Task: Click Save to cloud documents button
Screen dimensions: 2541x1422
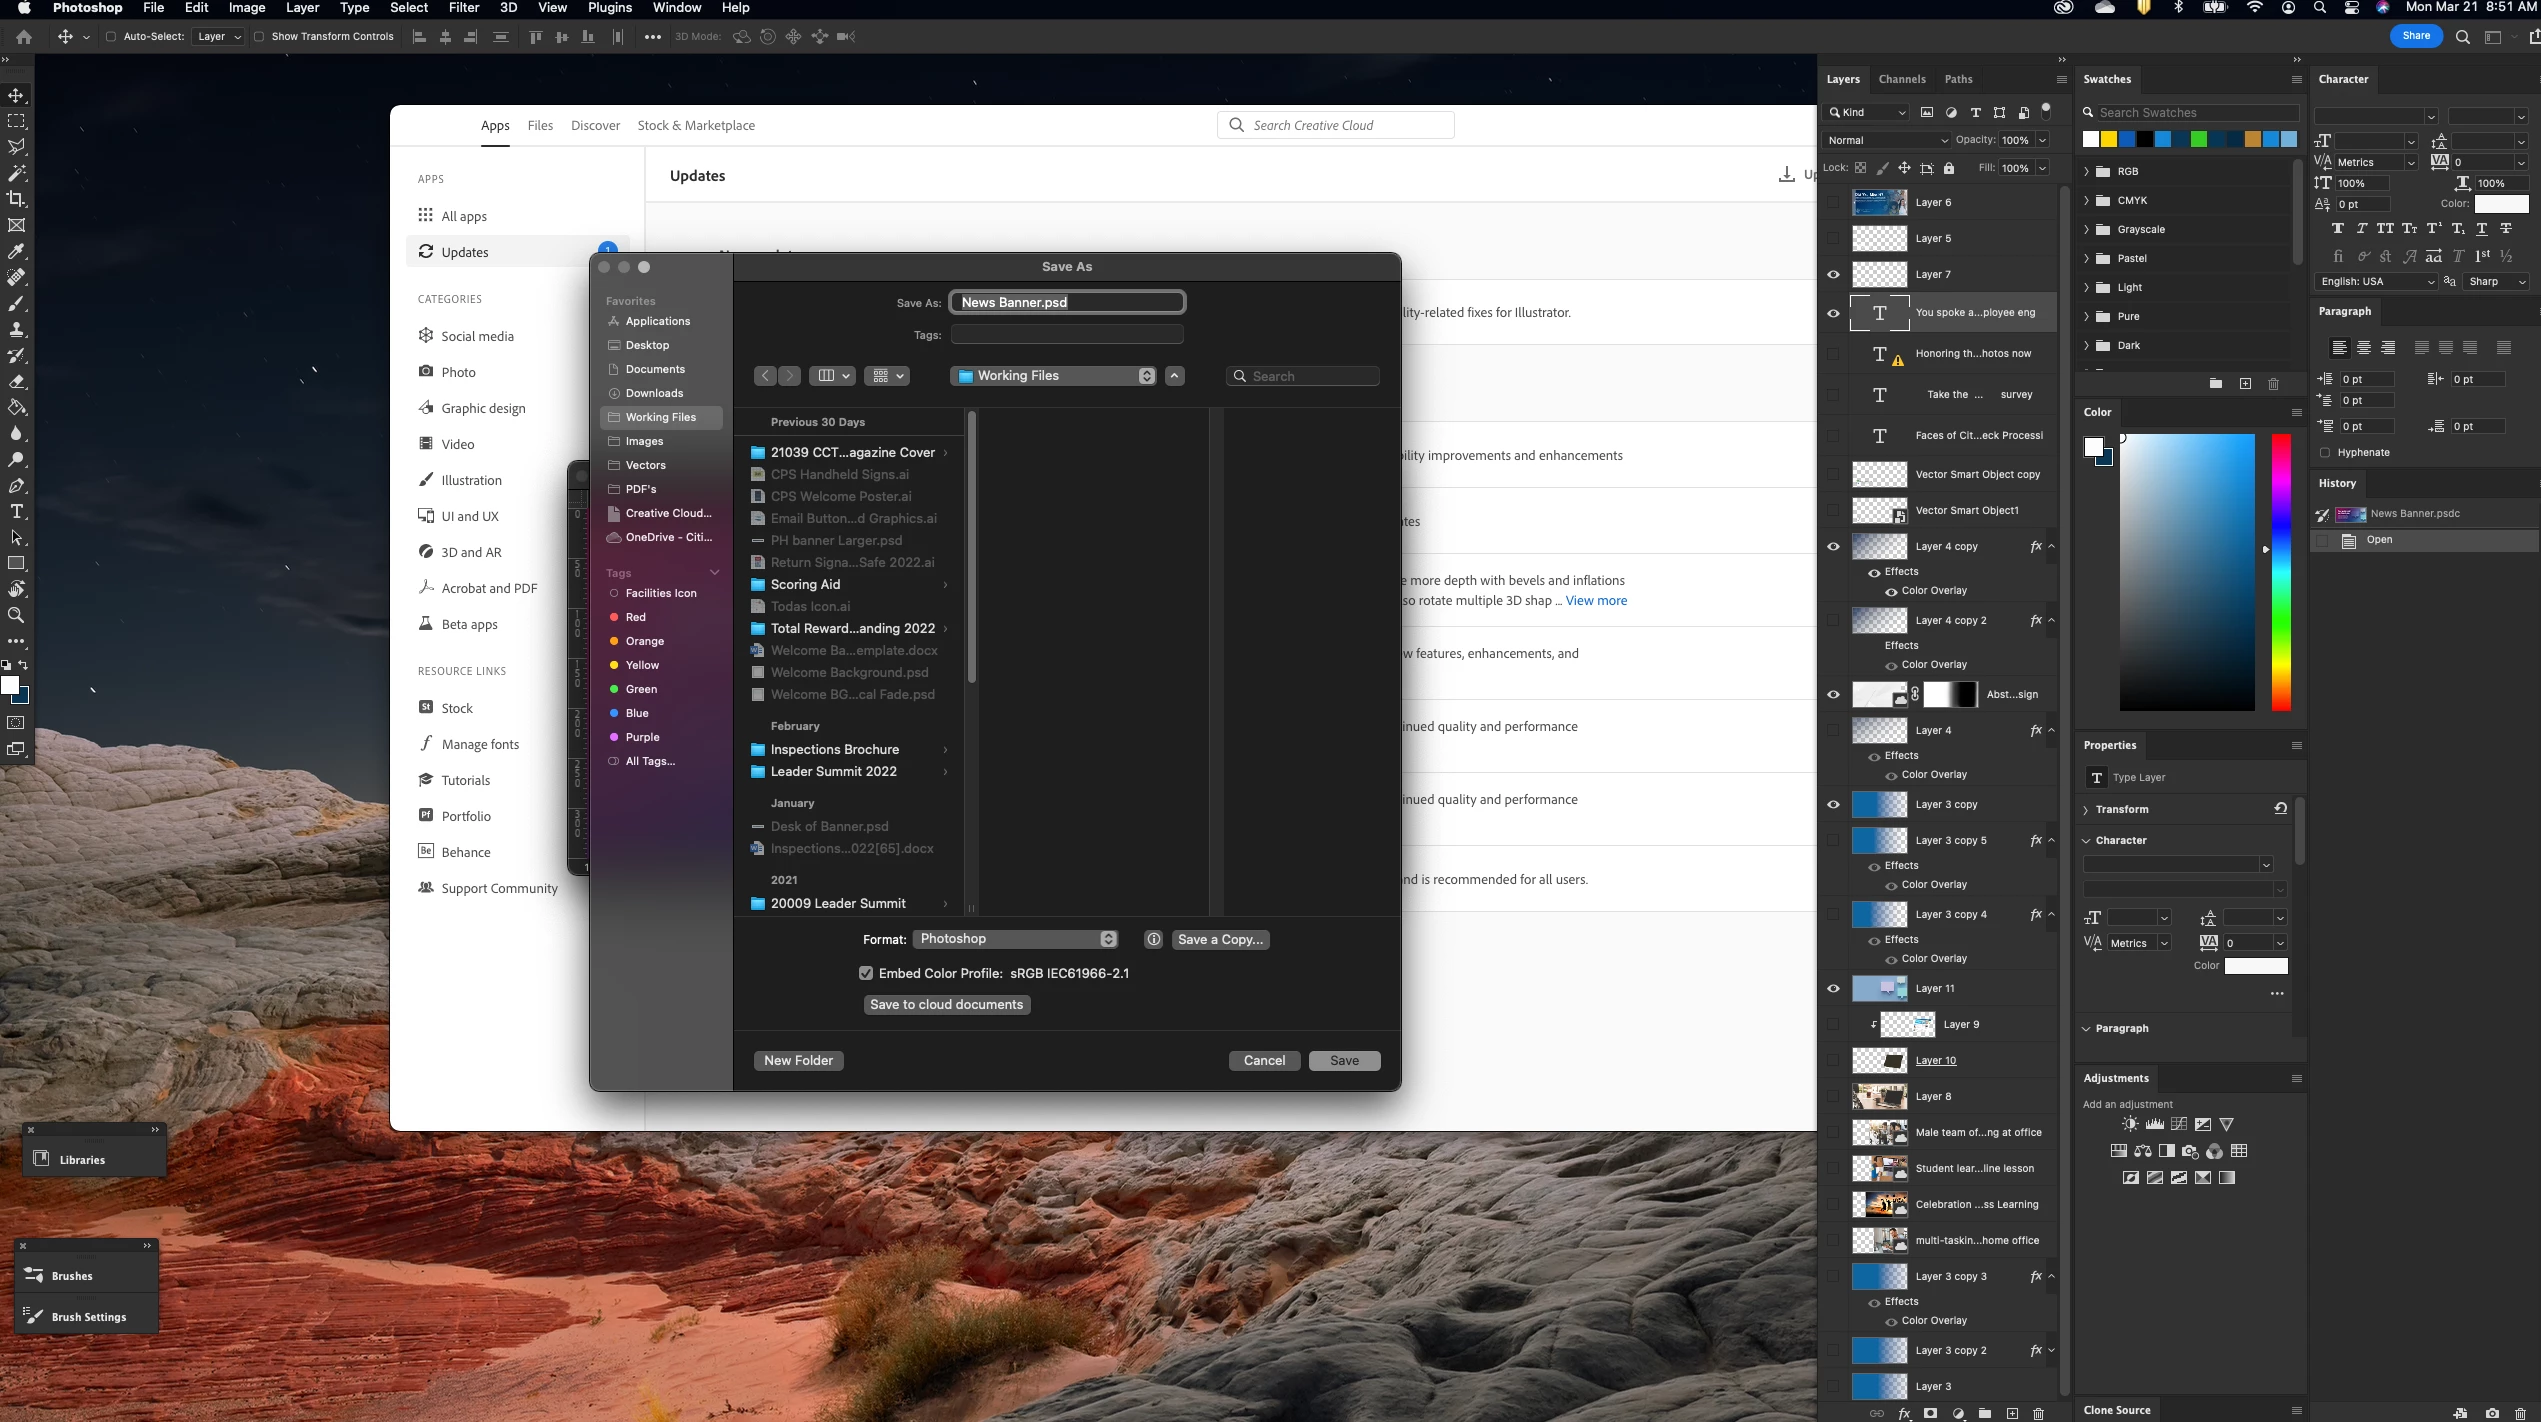Action: pos(946,1004)
